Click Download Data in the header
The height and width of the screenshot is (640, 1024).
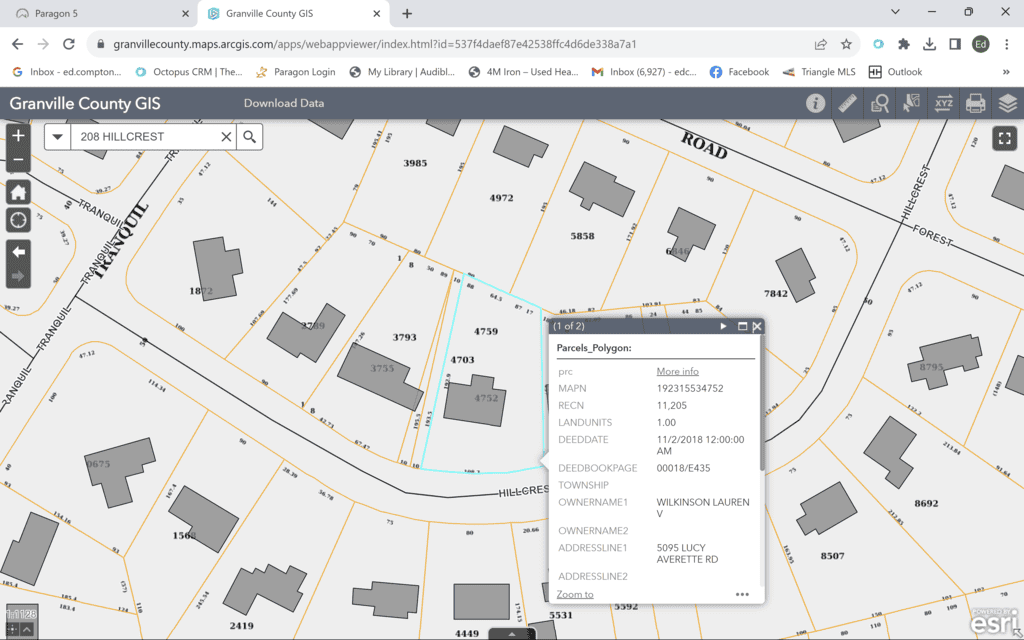point(284,103)
